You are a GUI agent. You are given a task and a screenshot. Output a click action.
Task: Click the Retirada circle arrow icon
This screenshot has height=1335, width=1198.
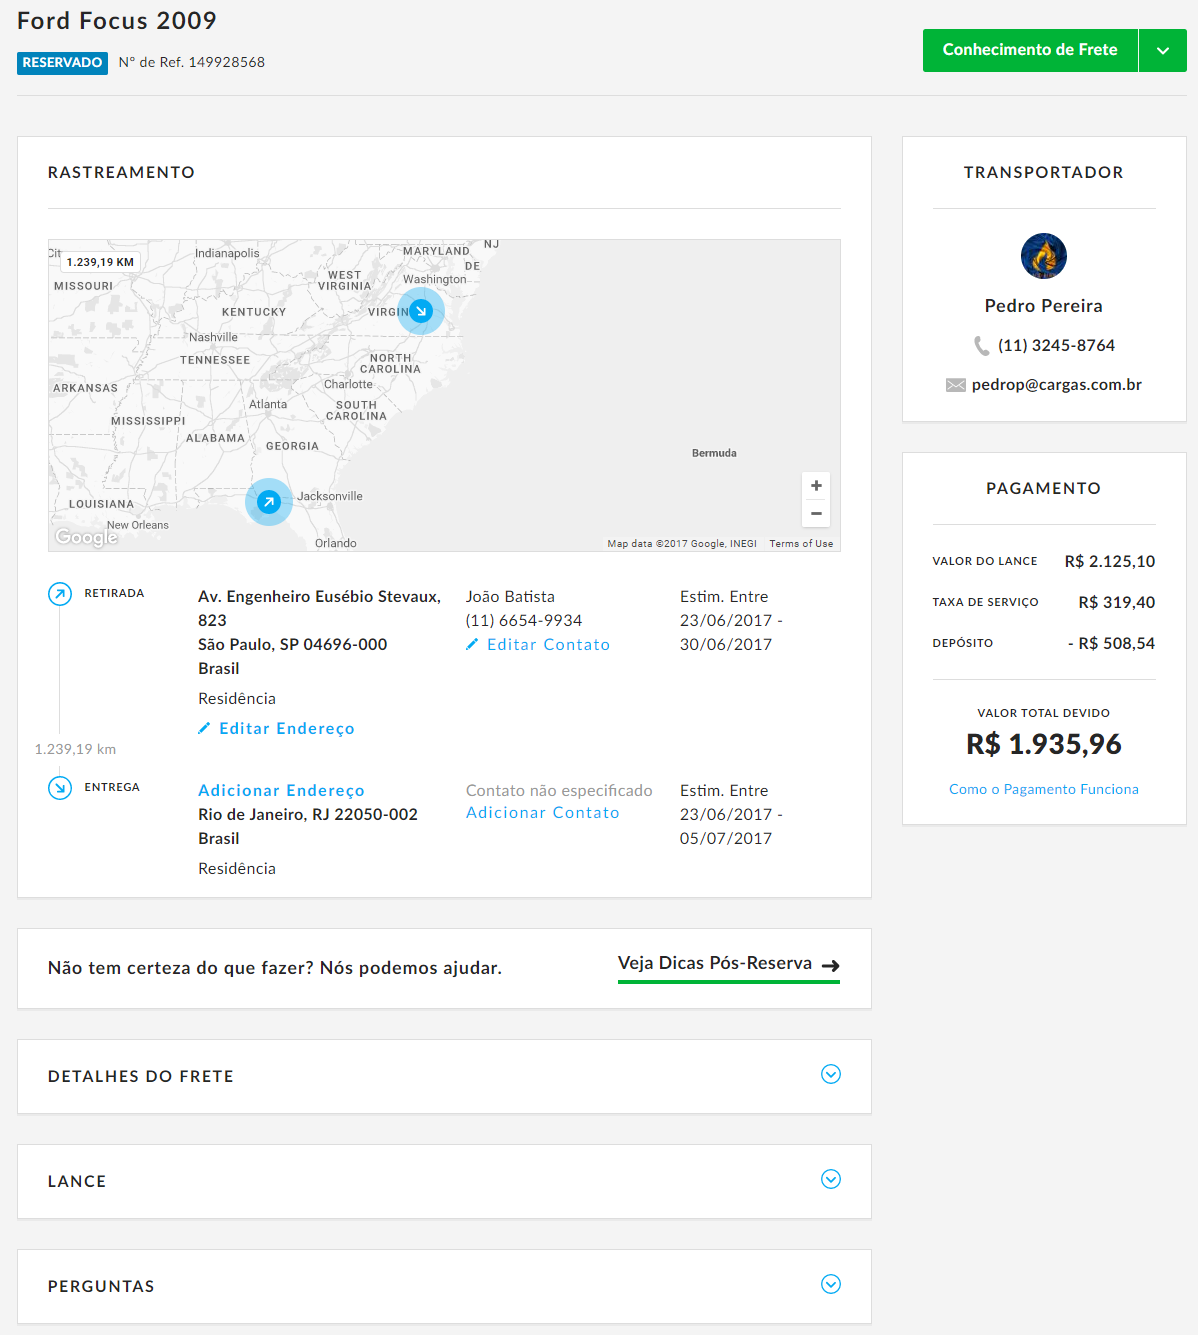tap(60, 594)
